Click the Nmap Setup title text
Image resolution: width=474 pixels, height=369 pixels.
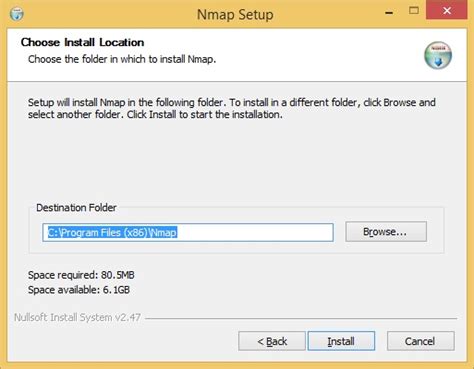click(x=235, y=15)
